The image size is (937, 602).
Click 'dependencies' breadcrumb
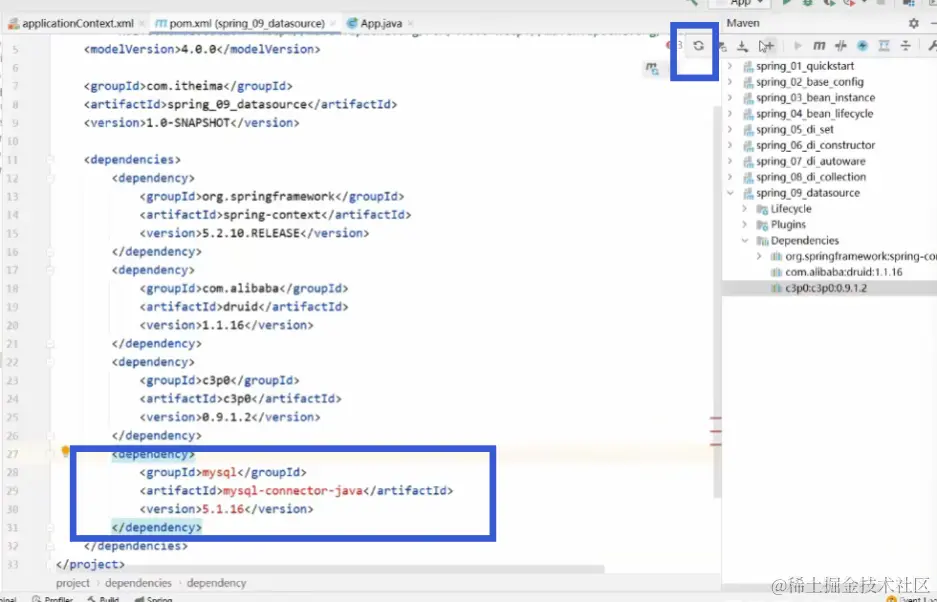point(138,583)
